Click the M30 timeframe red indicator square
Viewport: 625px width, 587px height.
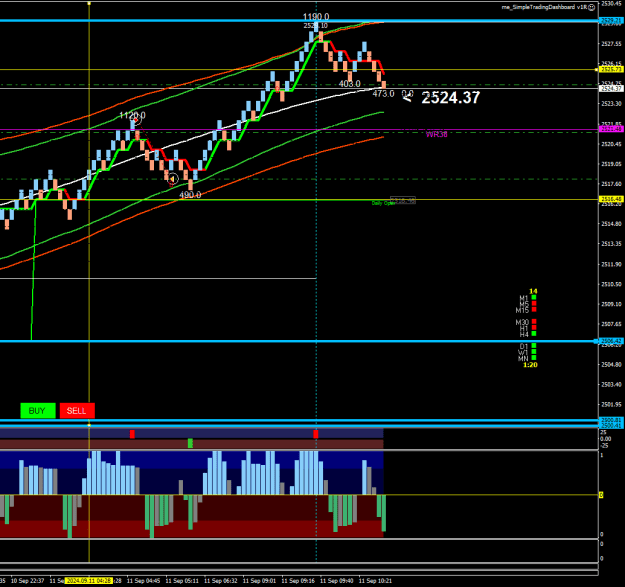point(534,322)
